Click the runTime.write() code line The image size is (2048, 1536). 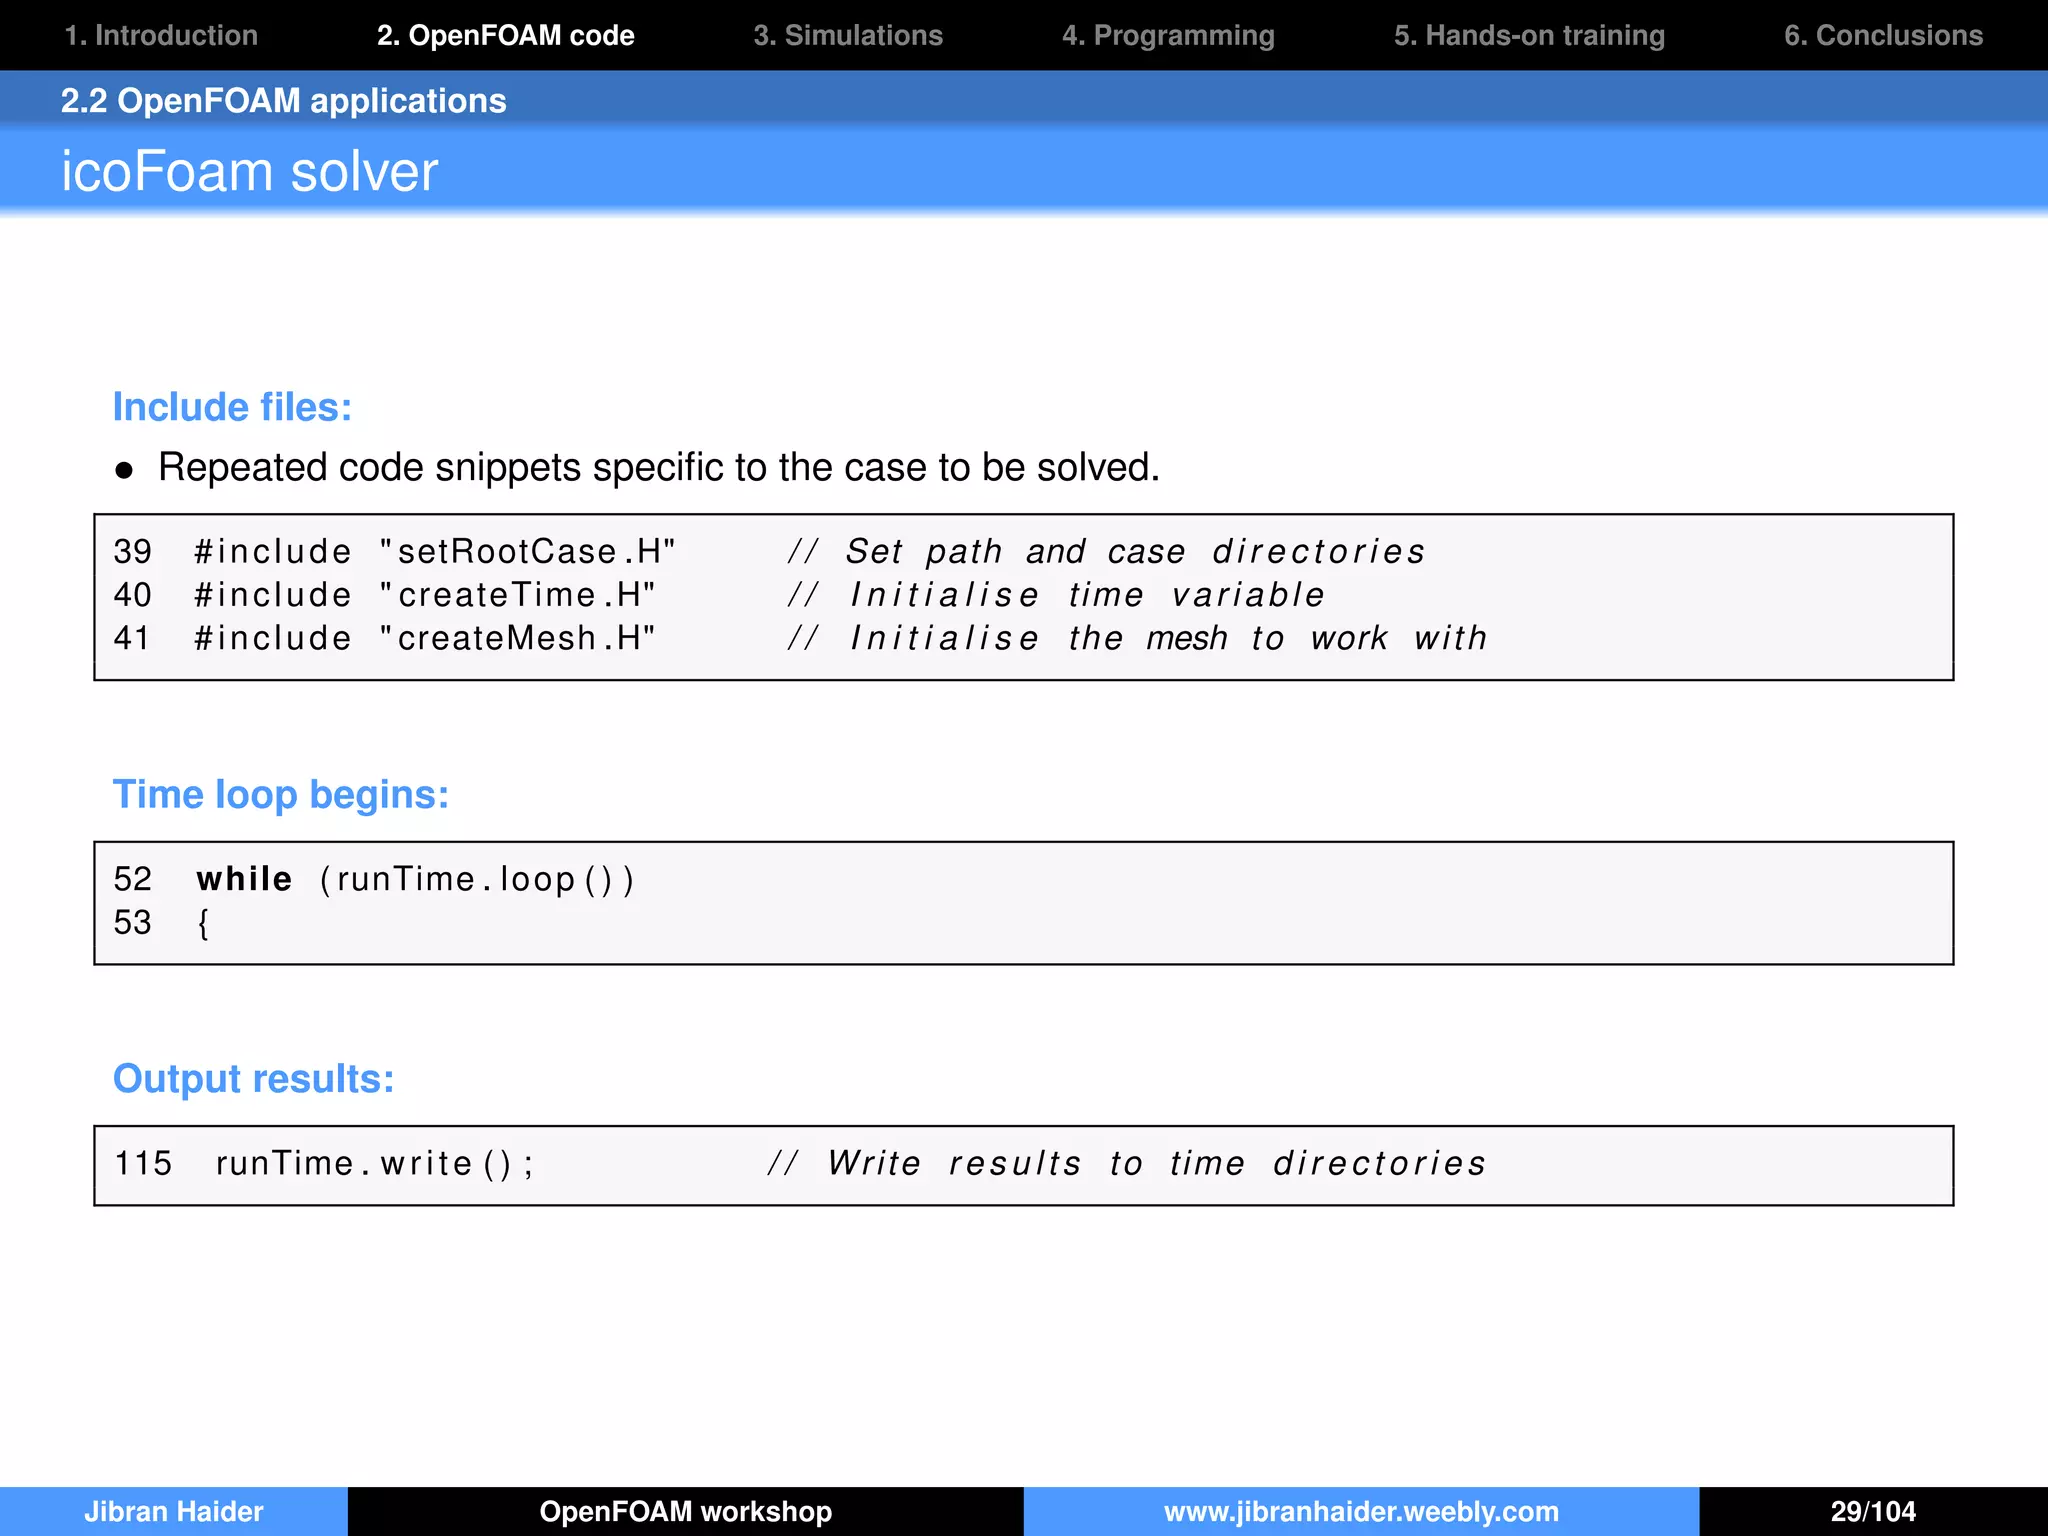coord(800,1163)
